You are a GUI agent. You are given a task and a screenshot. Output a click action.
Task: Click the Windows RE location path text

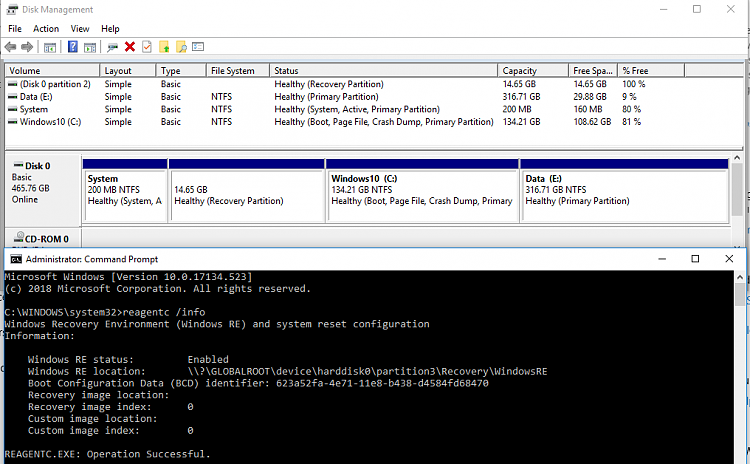point(367,371)
